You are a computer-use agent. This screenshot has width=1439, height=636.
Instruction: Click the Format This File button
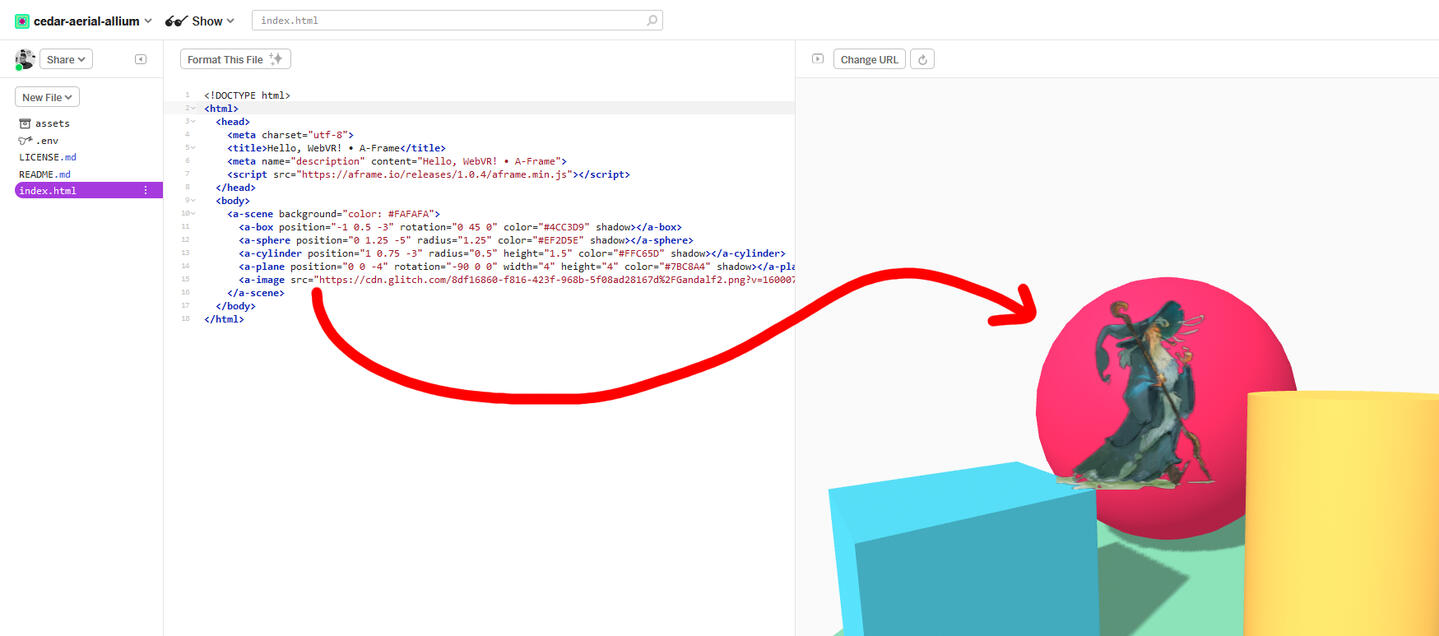click(x=235, y=60)
